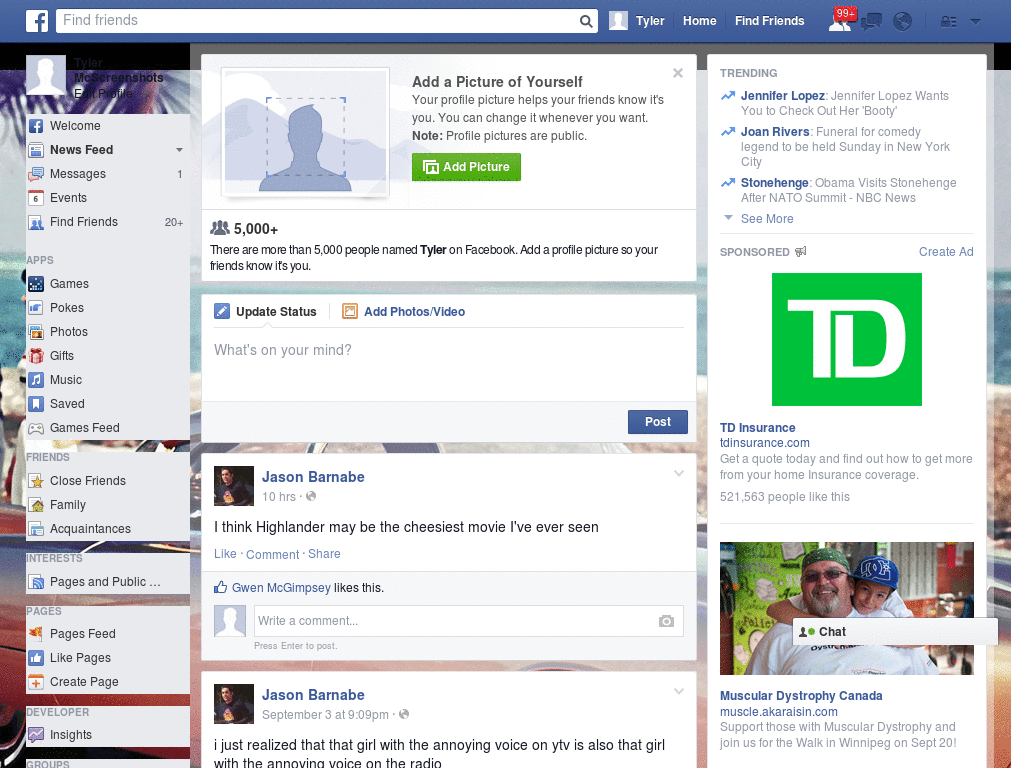This screenshot has width=1024, height=768.
Task: Open Pokes app icon
Action: 36,308
